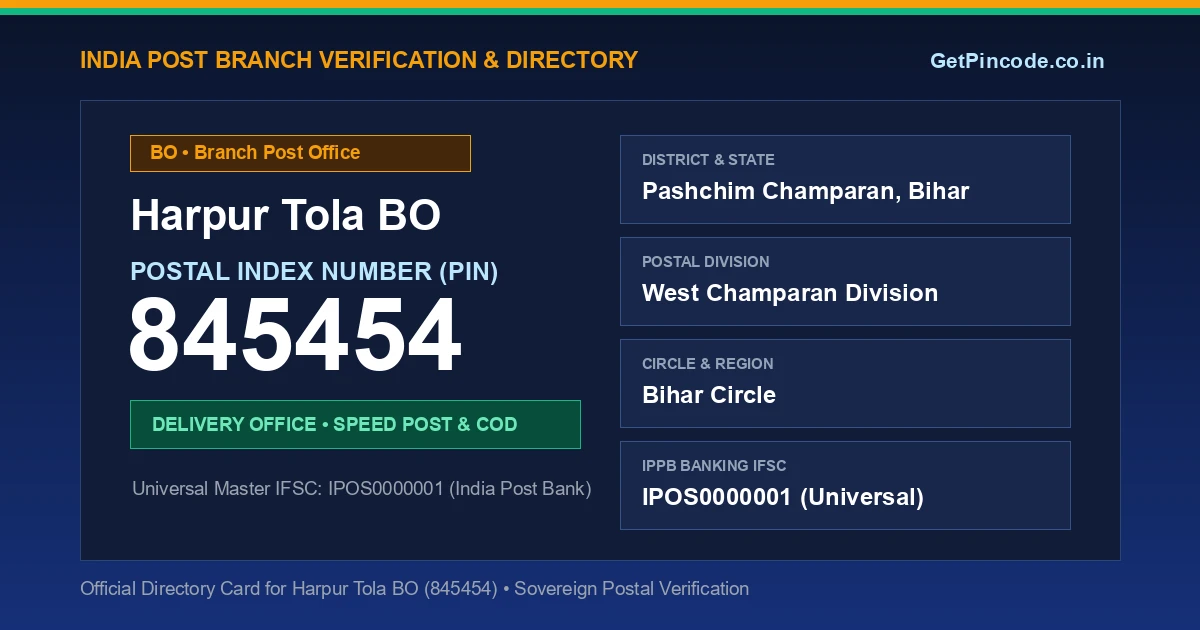Click the Bihar Circle value
The image size is (1200, 630).
click(709, 395)
